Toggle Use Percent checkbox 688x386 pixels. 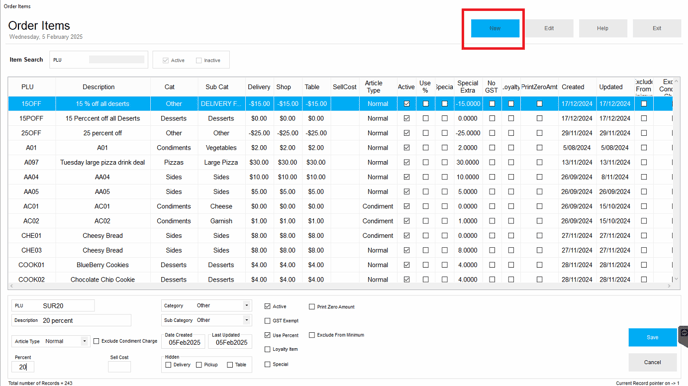267,335
